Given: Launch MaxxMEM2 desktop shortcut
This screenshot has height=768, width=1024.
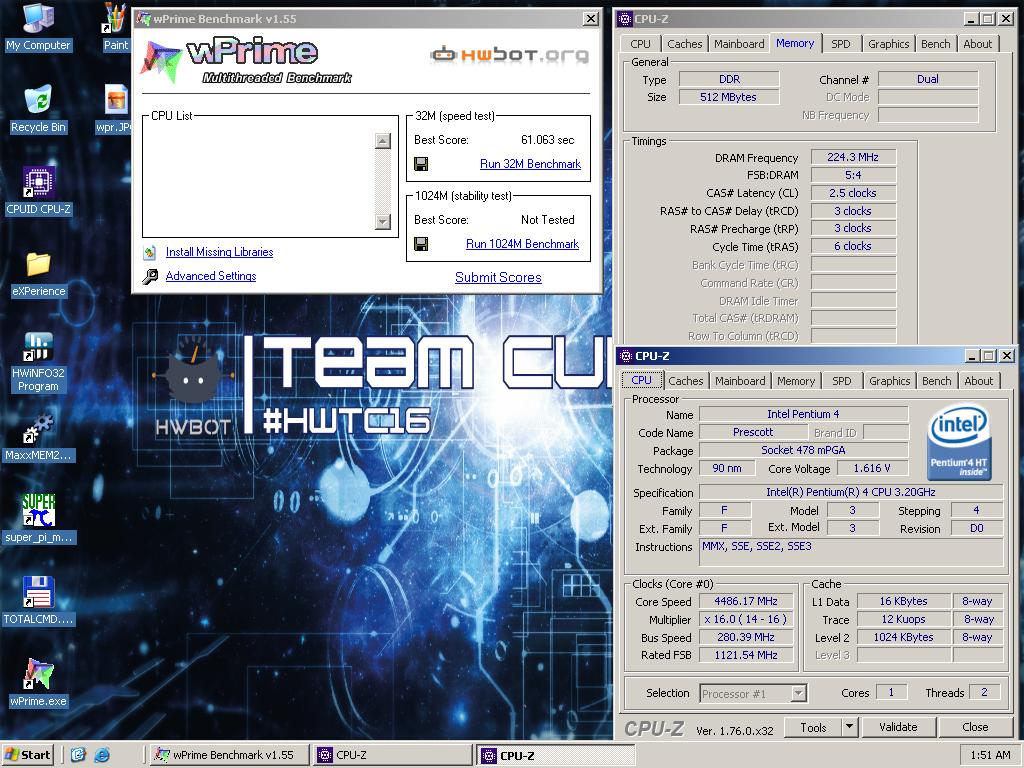Looking at the screenshot, I should pyautogui.click(x=38, y=437).
